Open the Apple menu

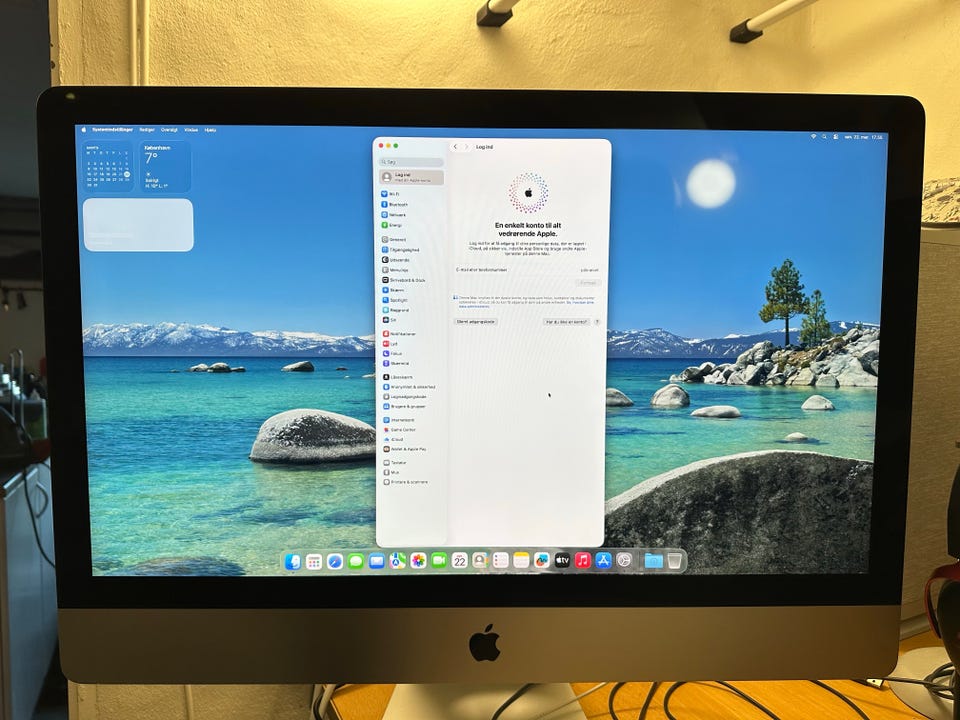84,130
